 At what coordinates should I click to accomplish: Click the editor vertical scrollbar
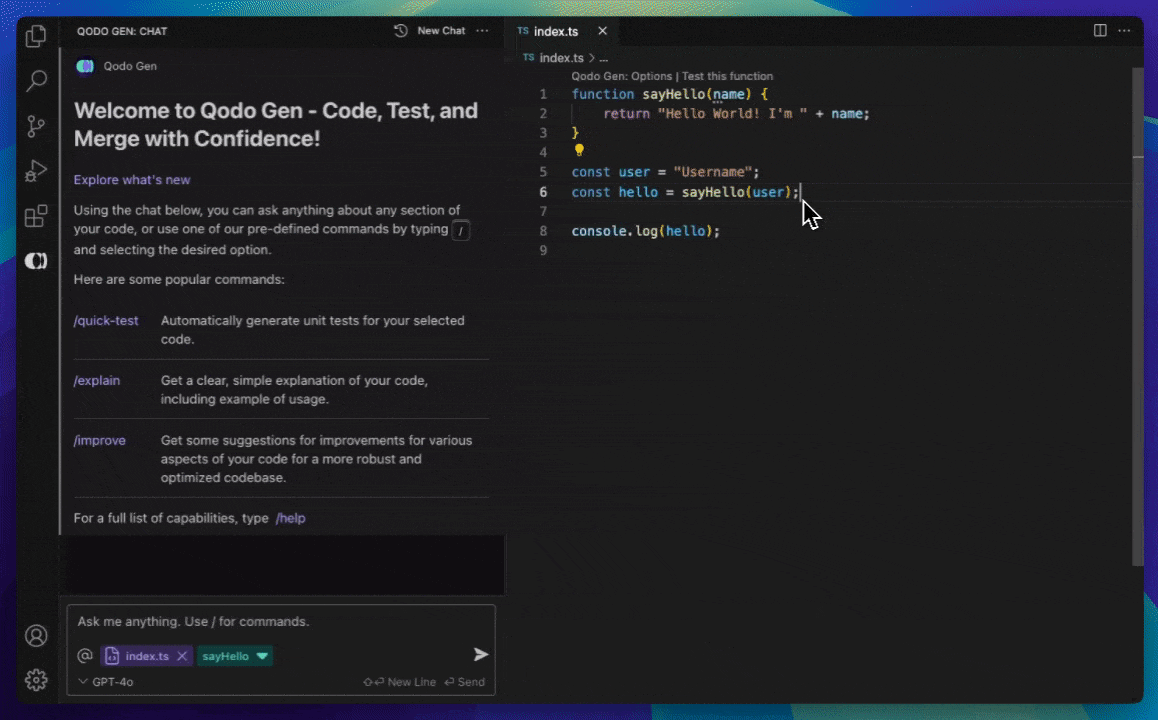click(x=1138, y=318)
